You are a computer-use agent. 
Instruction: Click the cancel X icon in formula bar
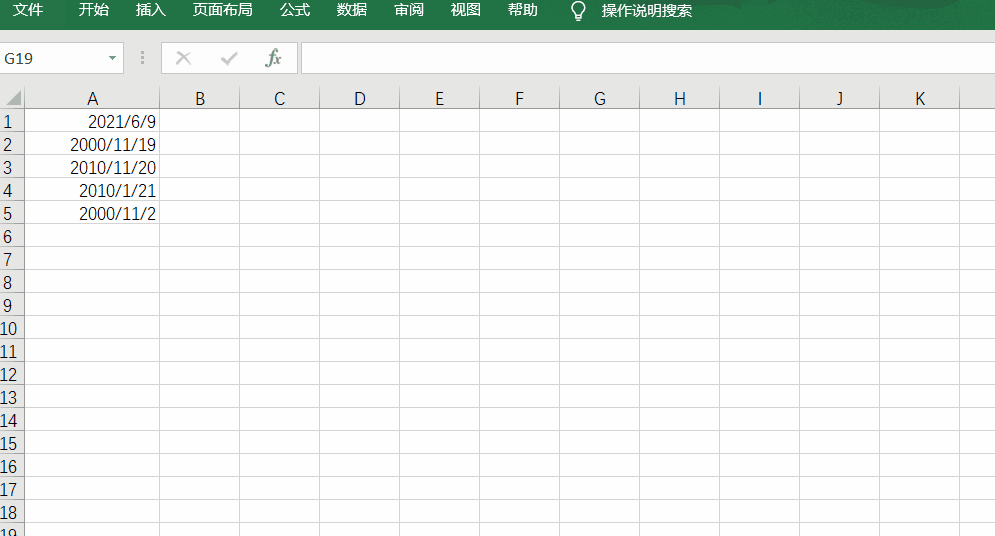click(x=183, y=58)
